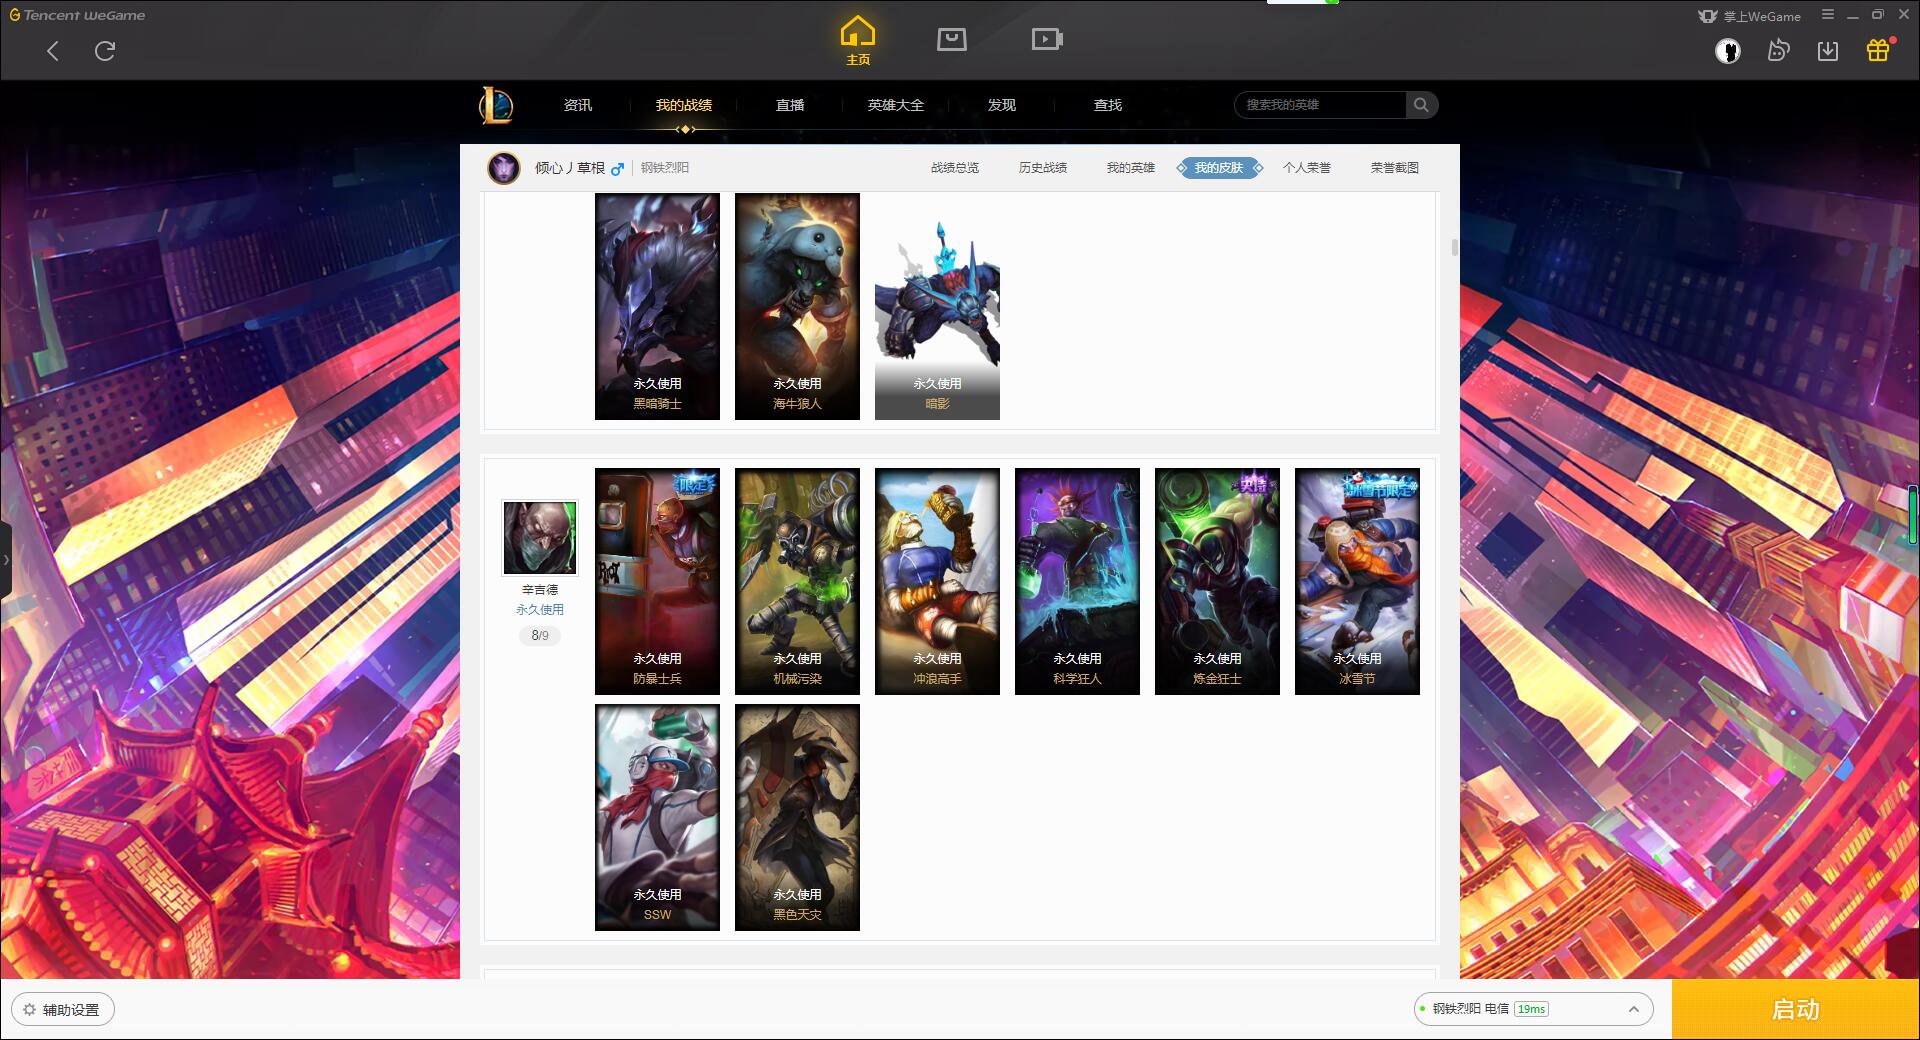1920x1040 pixels.
Task: Open the hamburger main menu icon
Action: [x=1828, y=15]
